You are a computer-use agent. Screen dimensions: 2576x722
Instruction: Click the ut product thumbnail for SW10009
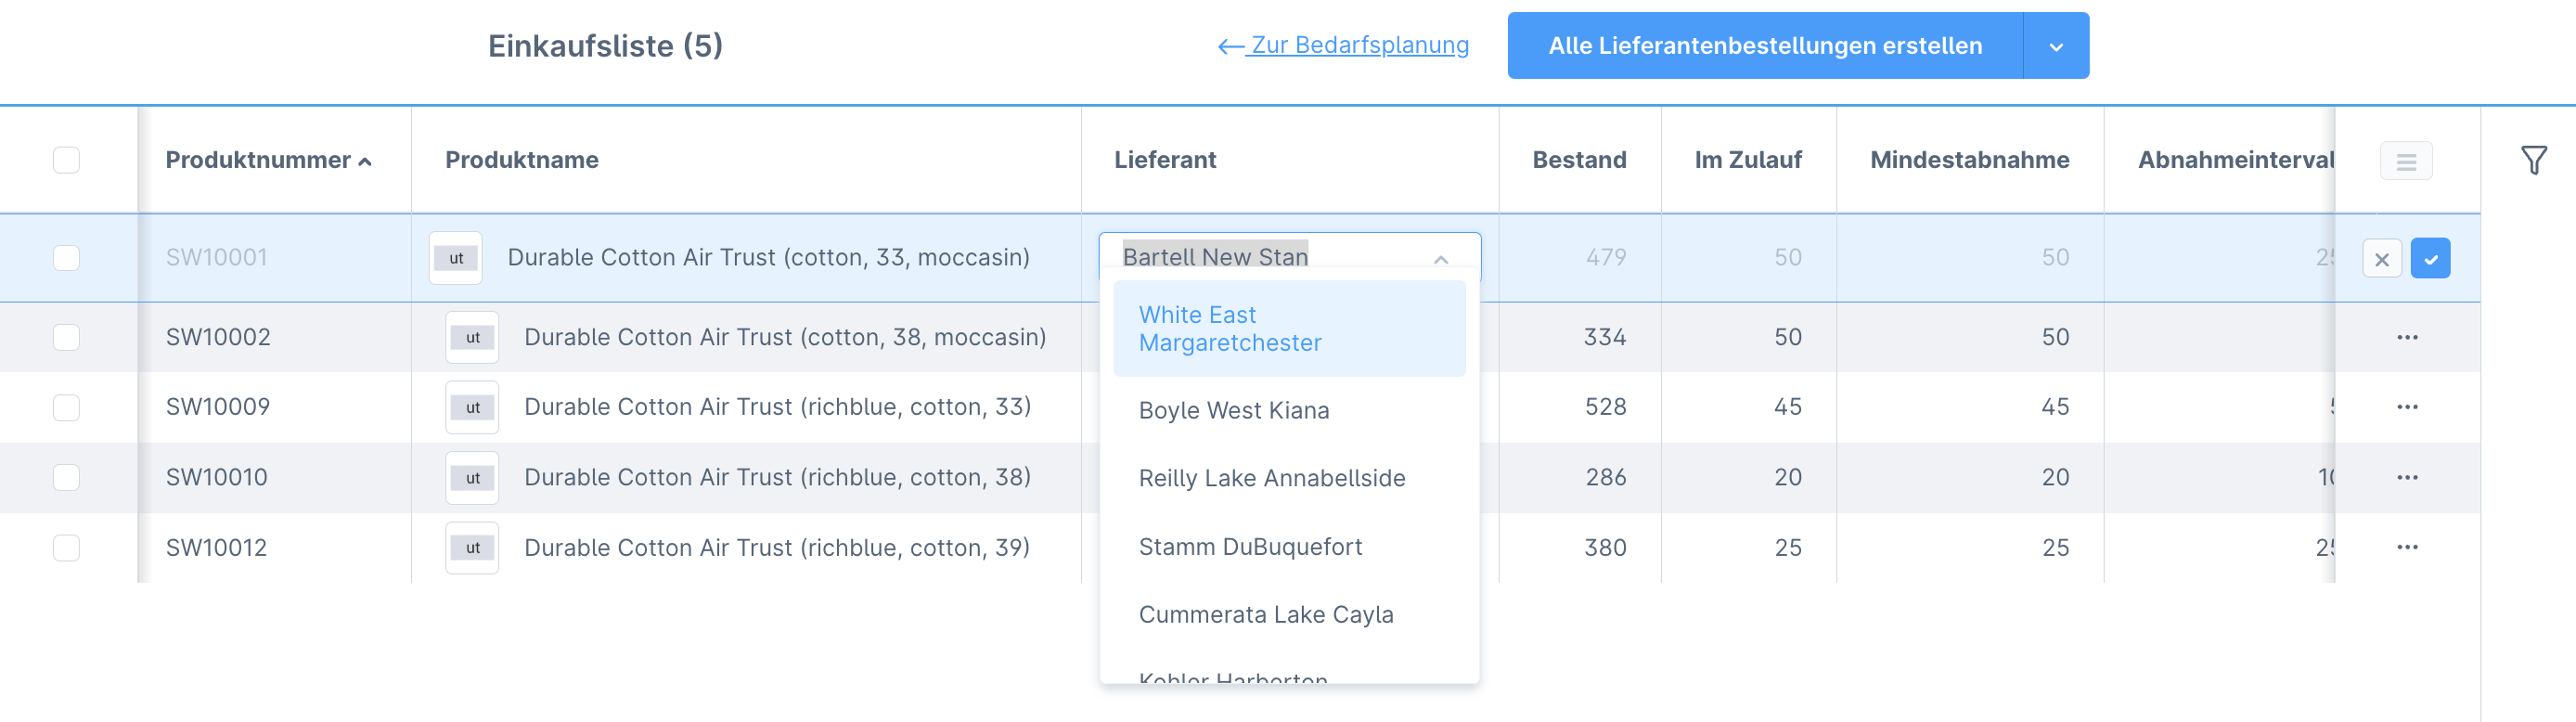point(471,406)
